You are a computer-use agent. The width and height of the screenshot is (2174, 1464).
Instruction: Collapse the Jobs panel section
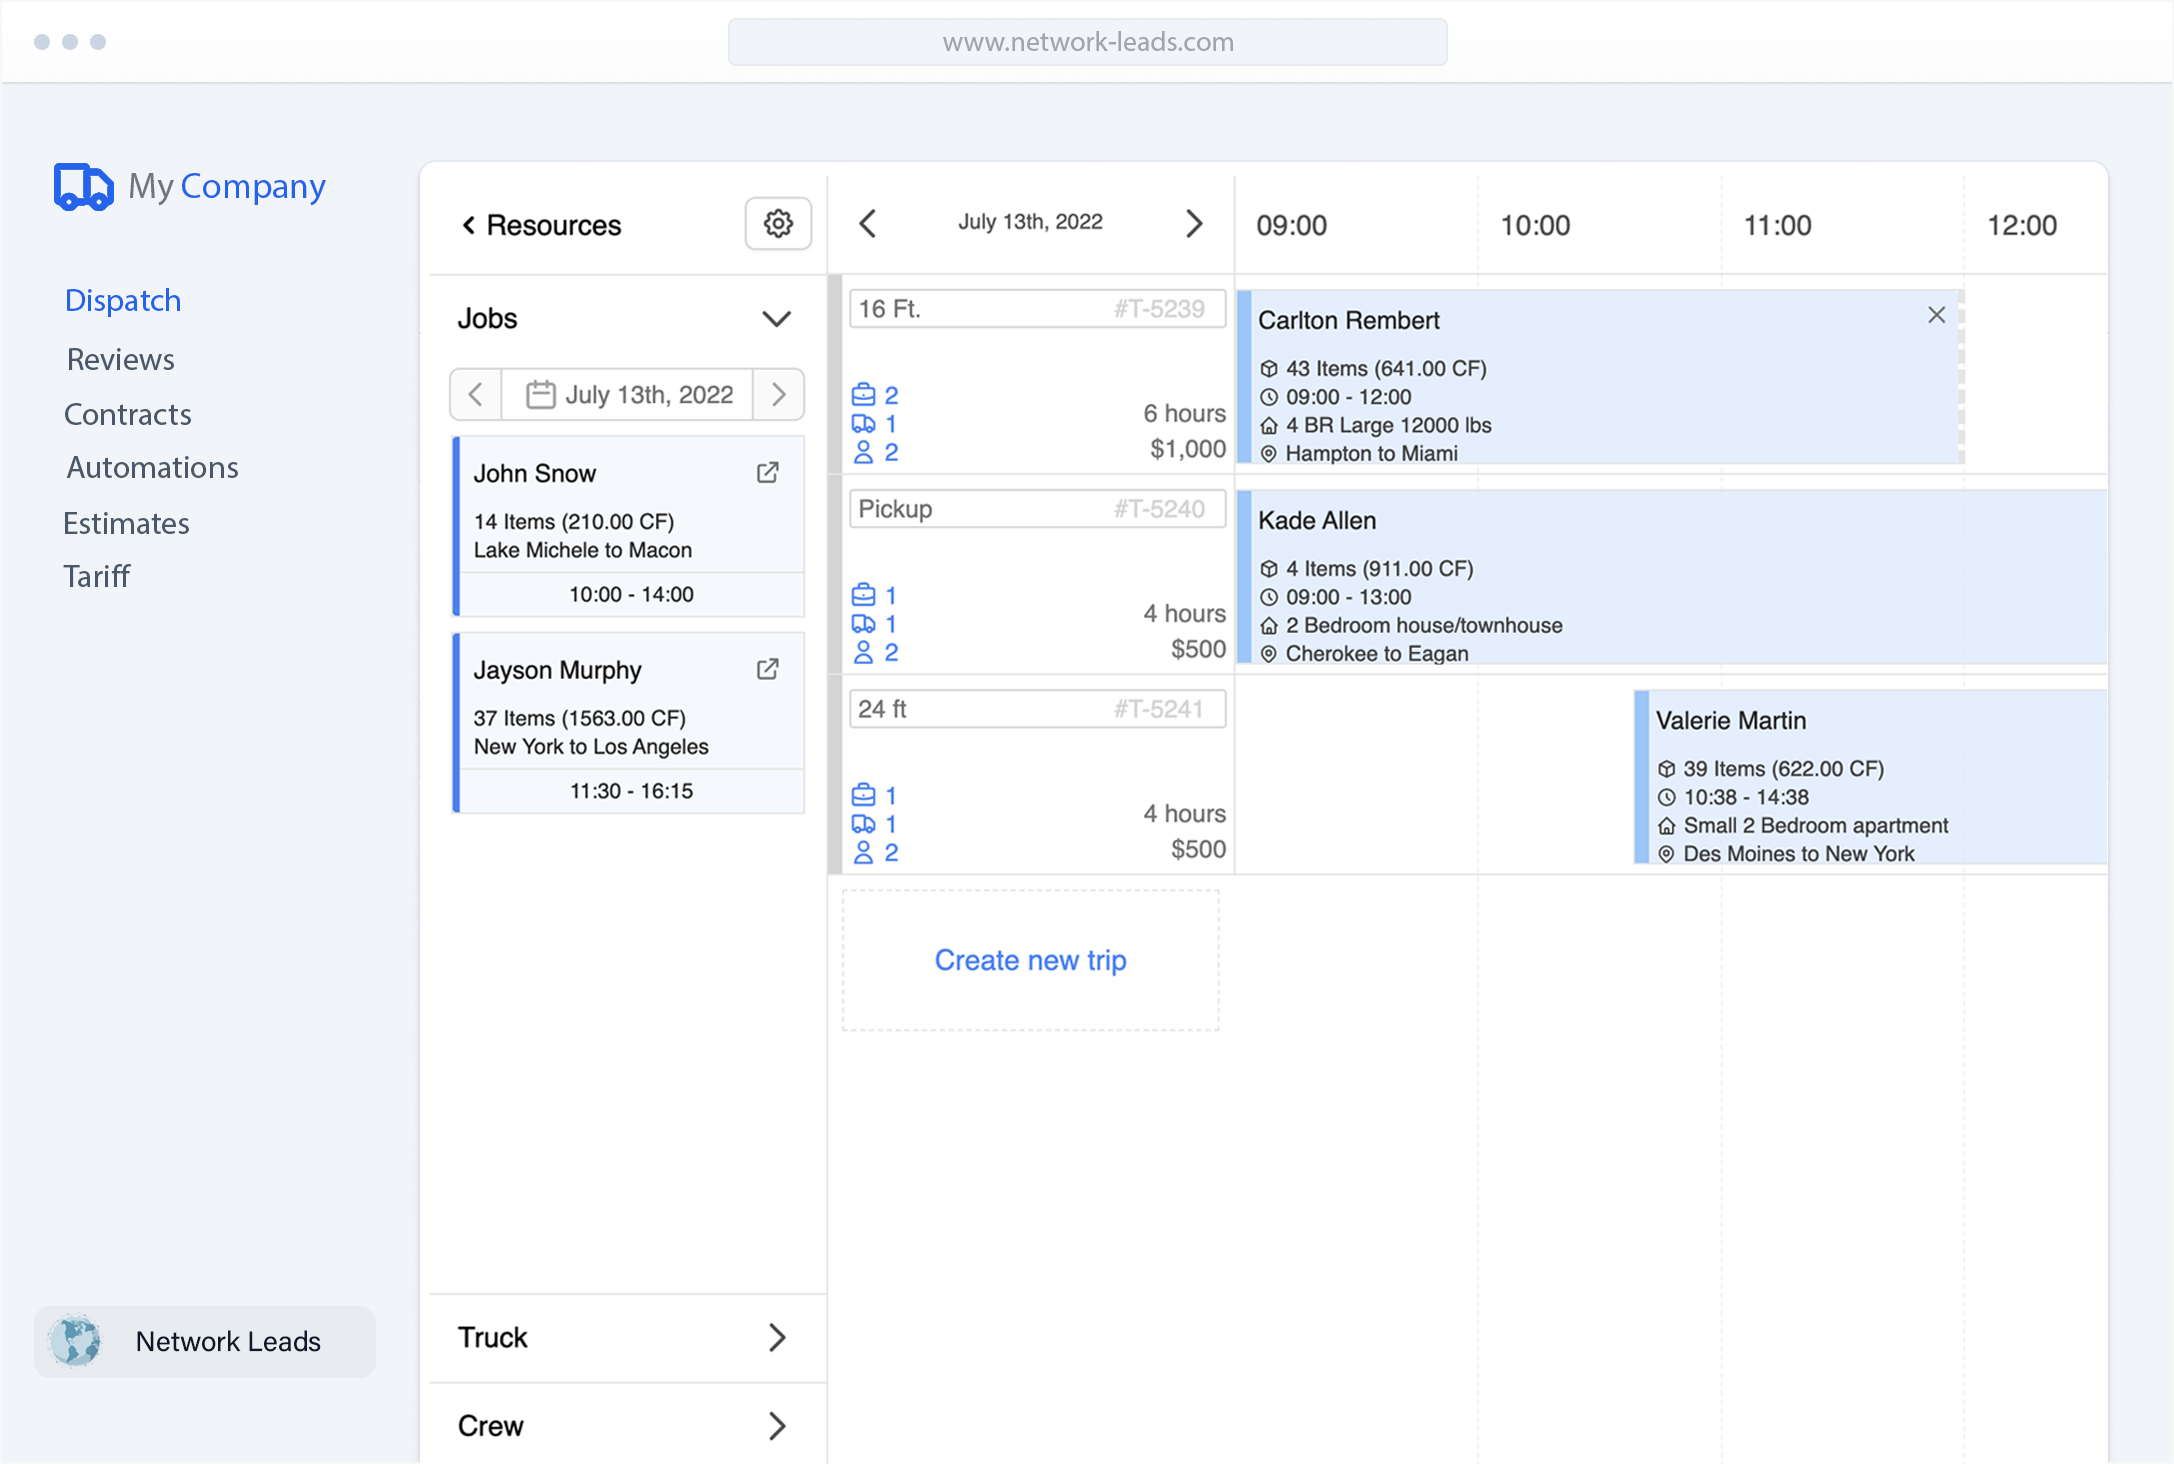coord(777,318)
